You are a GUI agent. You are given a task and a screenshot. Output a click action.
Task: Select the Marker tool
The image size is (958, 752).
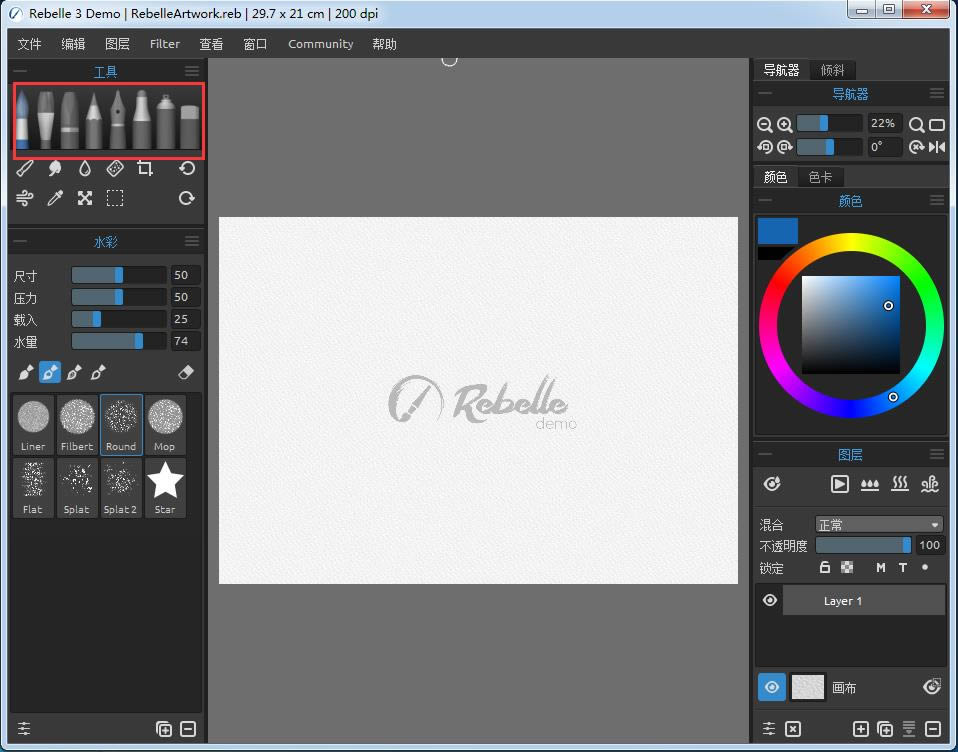tap(141, 119)
